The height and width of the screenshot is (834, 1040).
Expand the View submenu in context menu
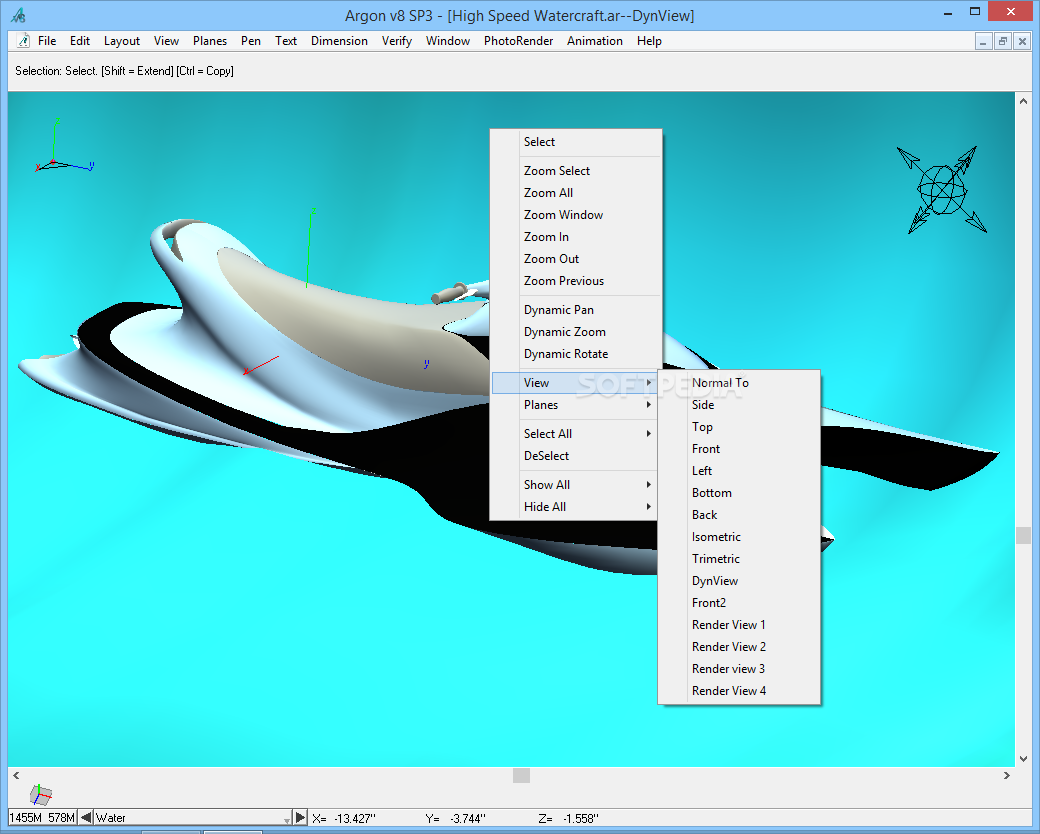575,383
